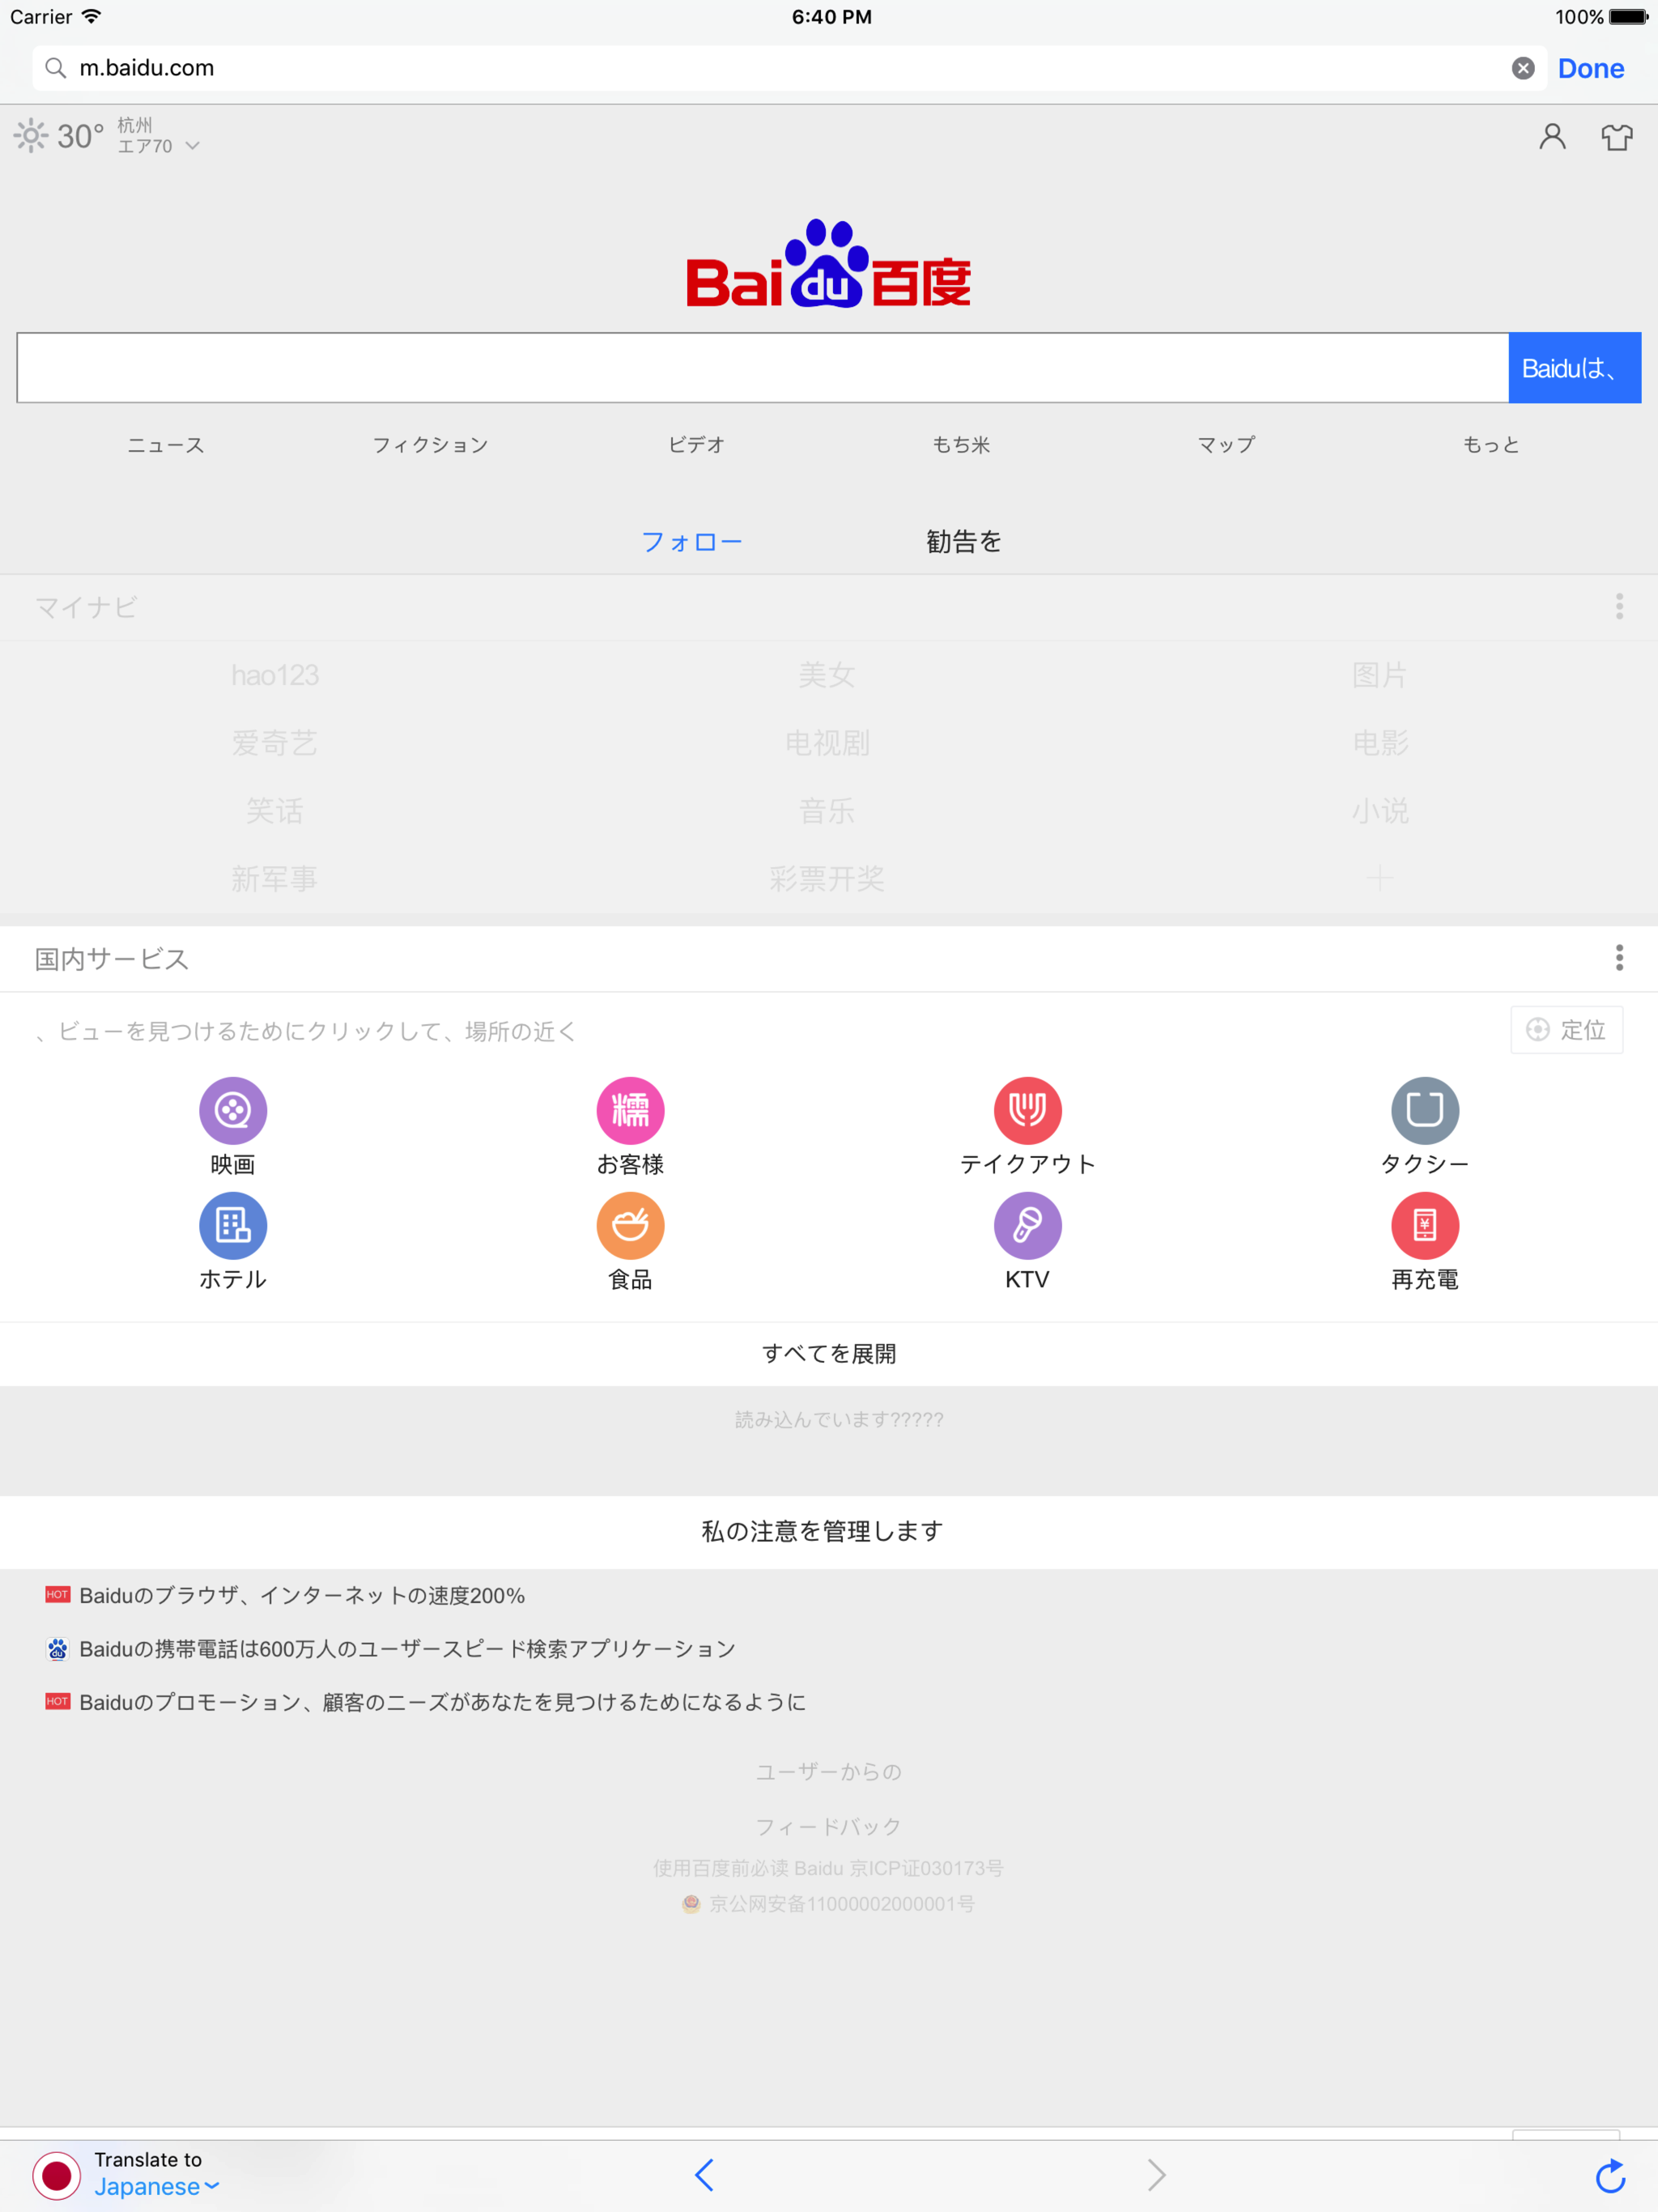
Task: Open the 音乐 link
Action: tap(827, 811)
